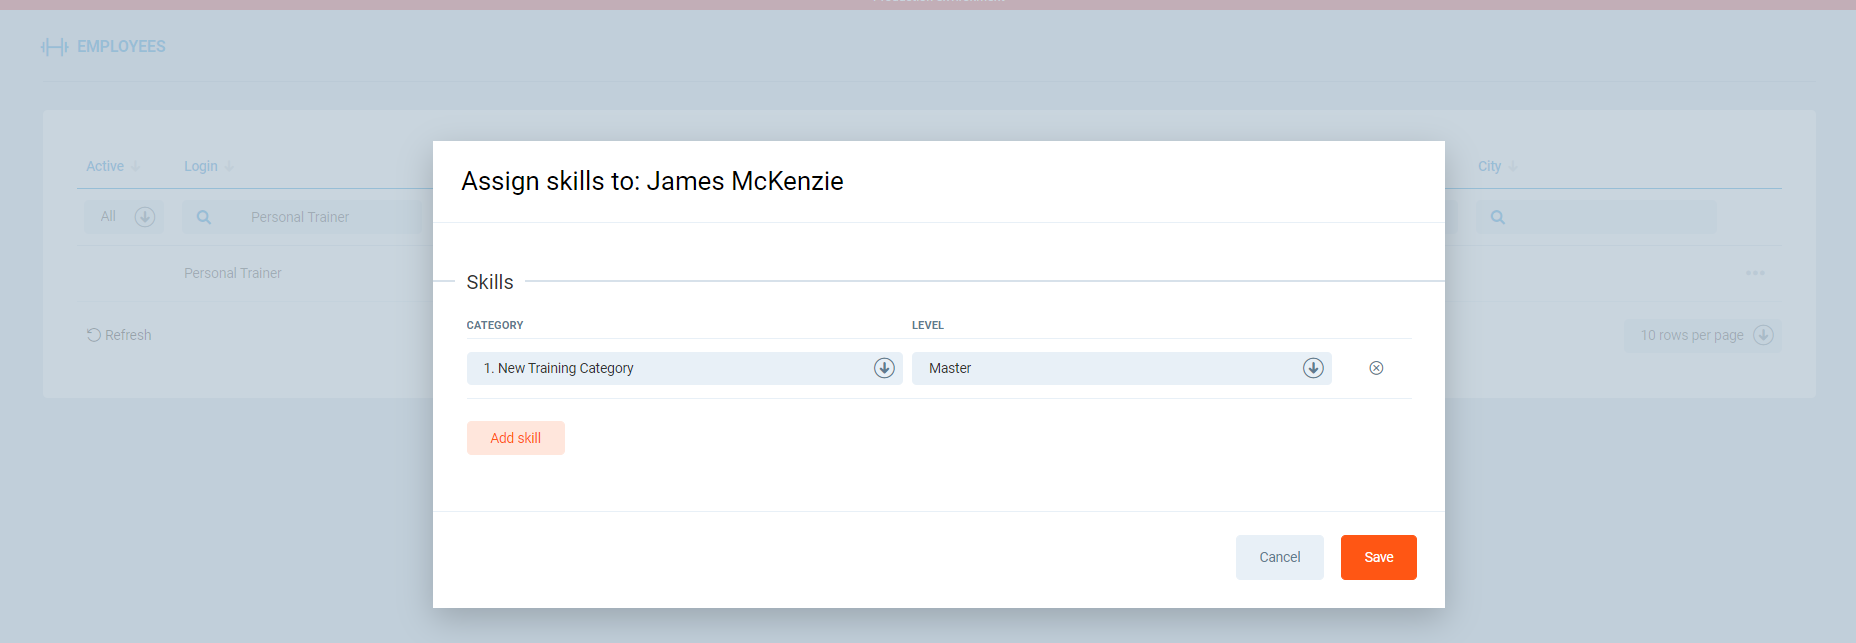Cancel the assign skills dialog
The height and width of the screenshot is (643, 1856).
click(1279, 557)
